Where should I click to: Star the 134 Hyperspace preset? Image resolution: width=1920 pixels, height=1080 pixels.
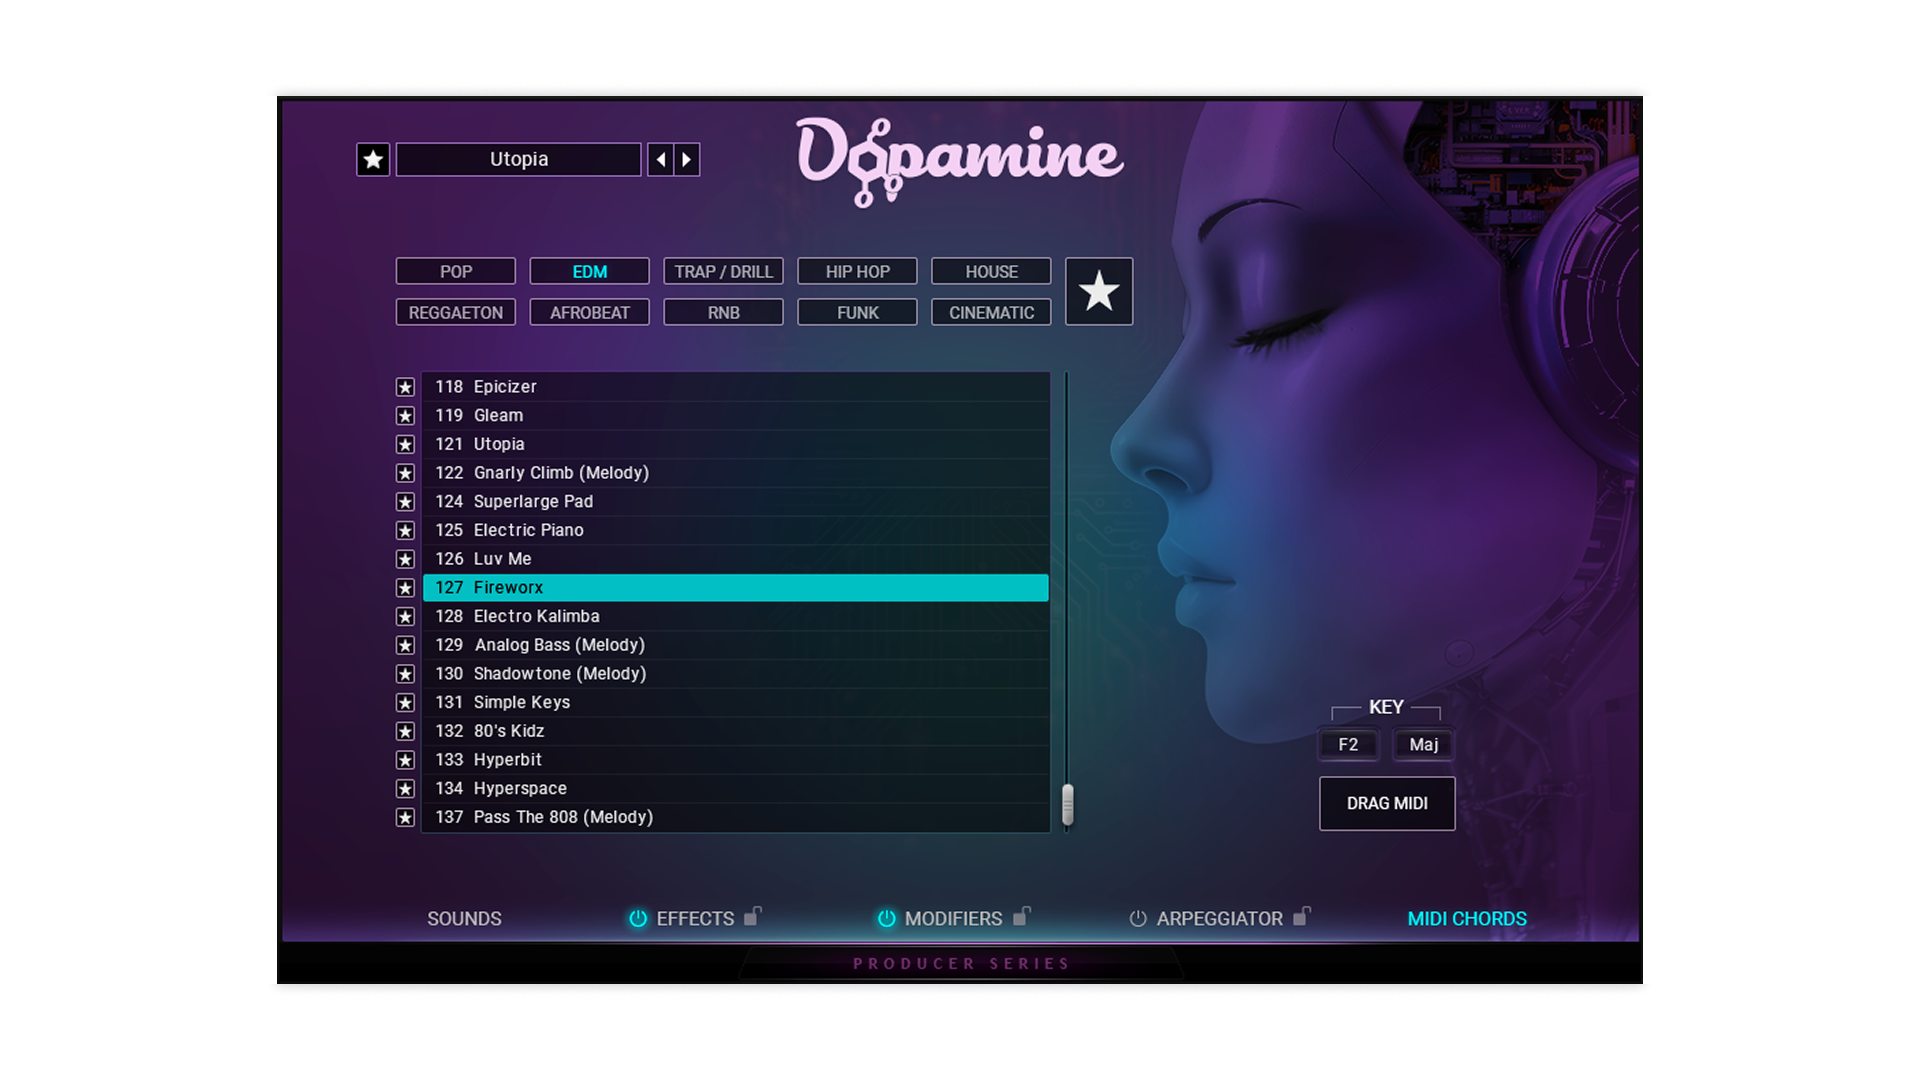[x=405, y=789]
